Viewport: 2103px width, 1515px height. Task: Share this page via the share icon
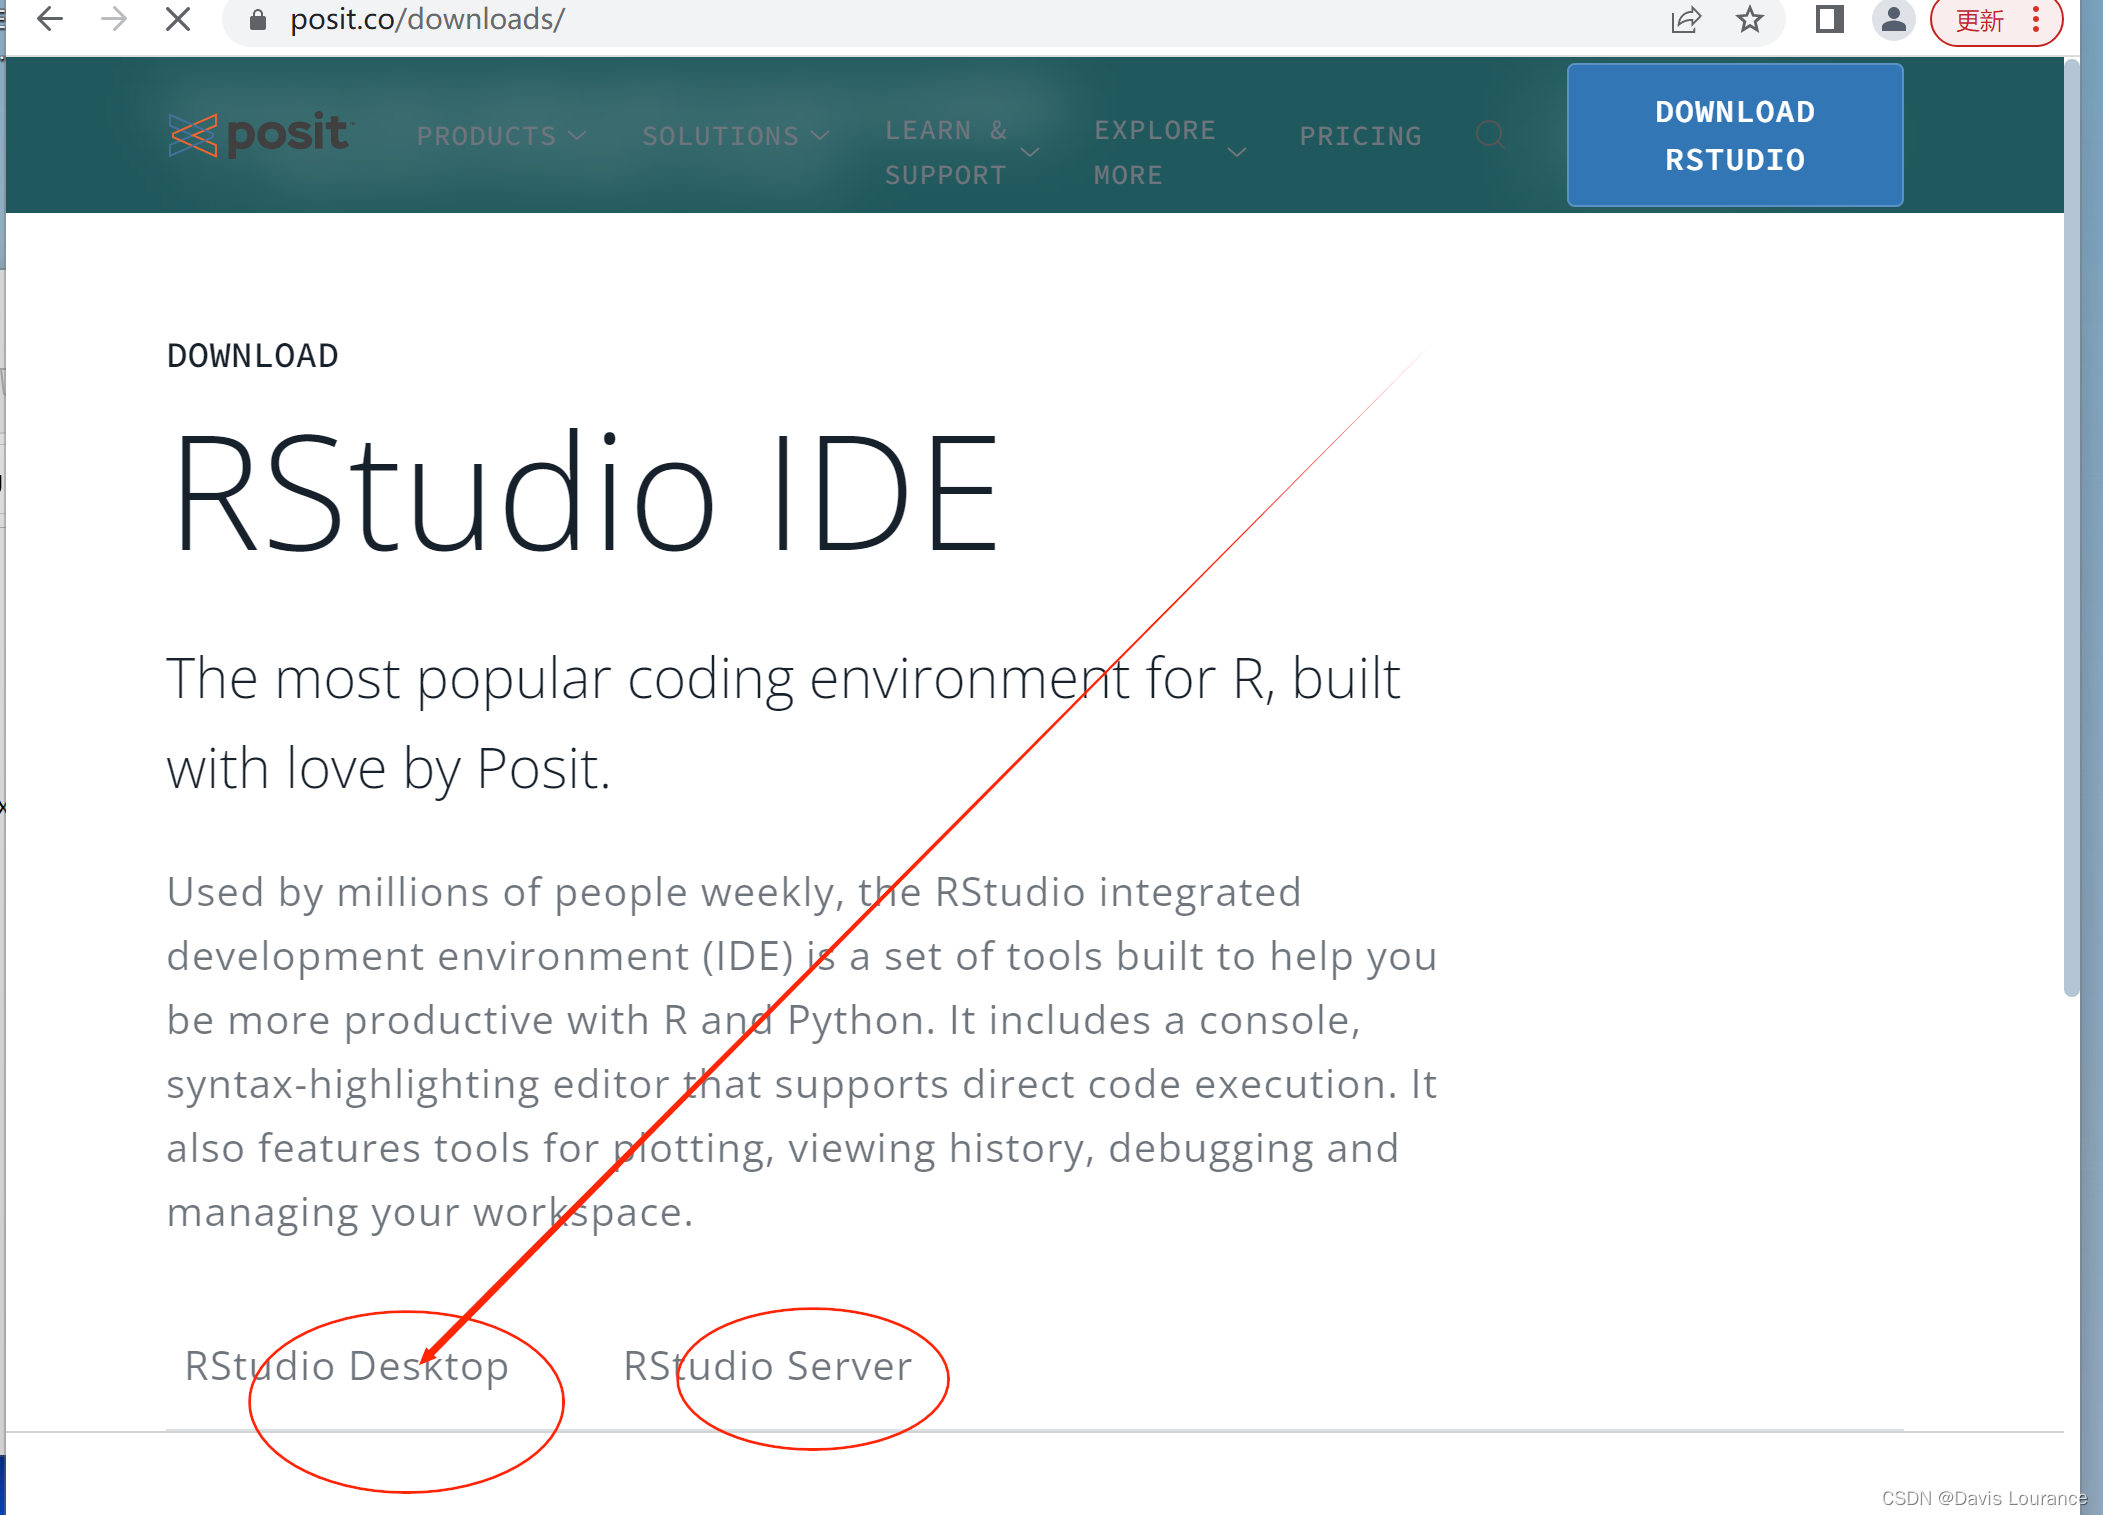[1686, 19]
